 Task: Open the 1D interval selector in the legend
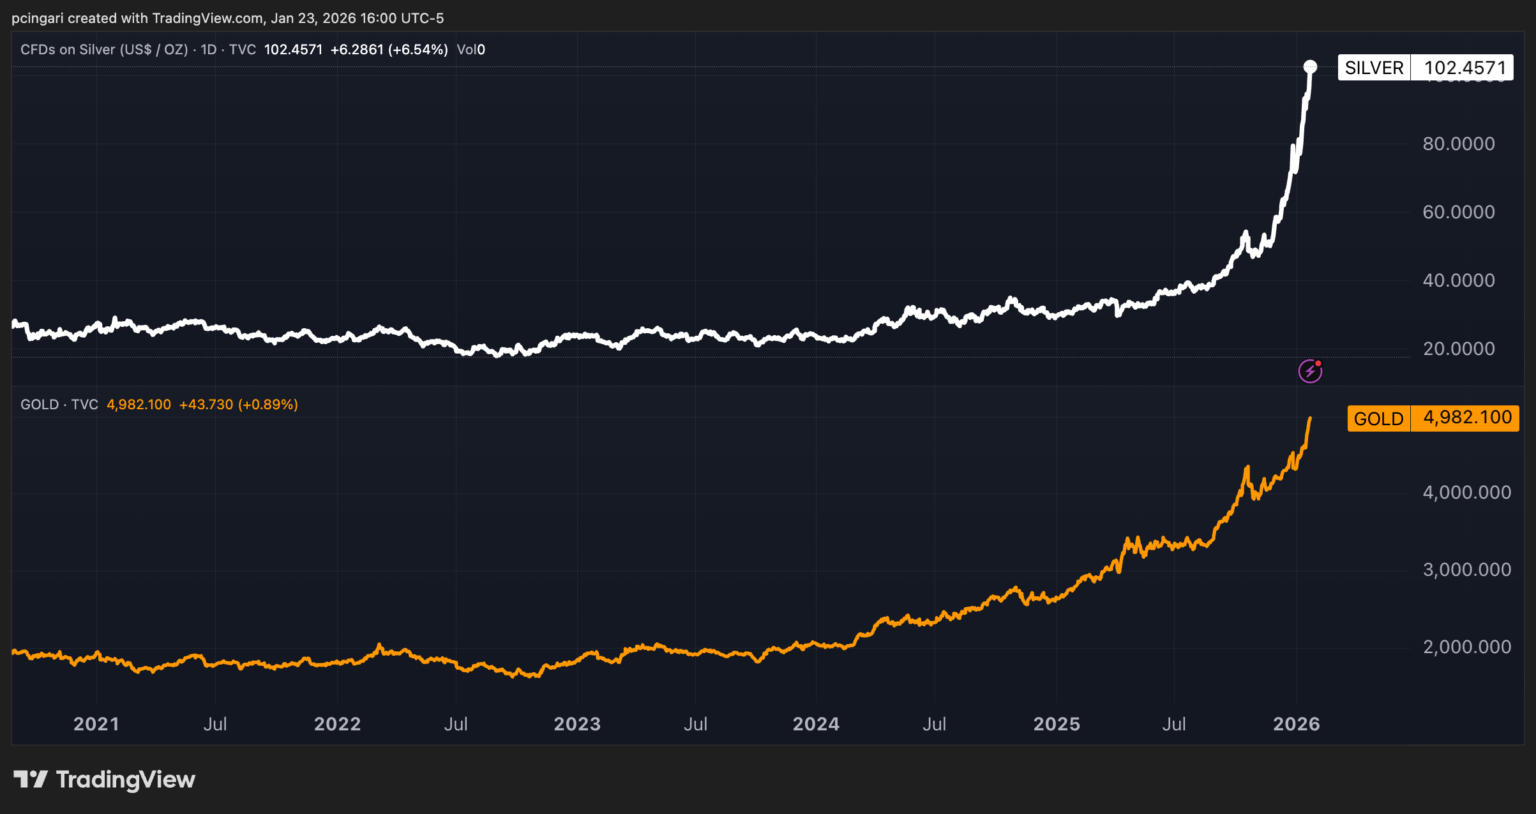coord(210,49)
